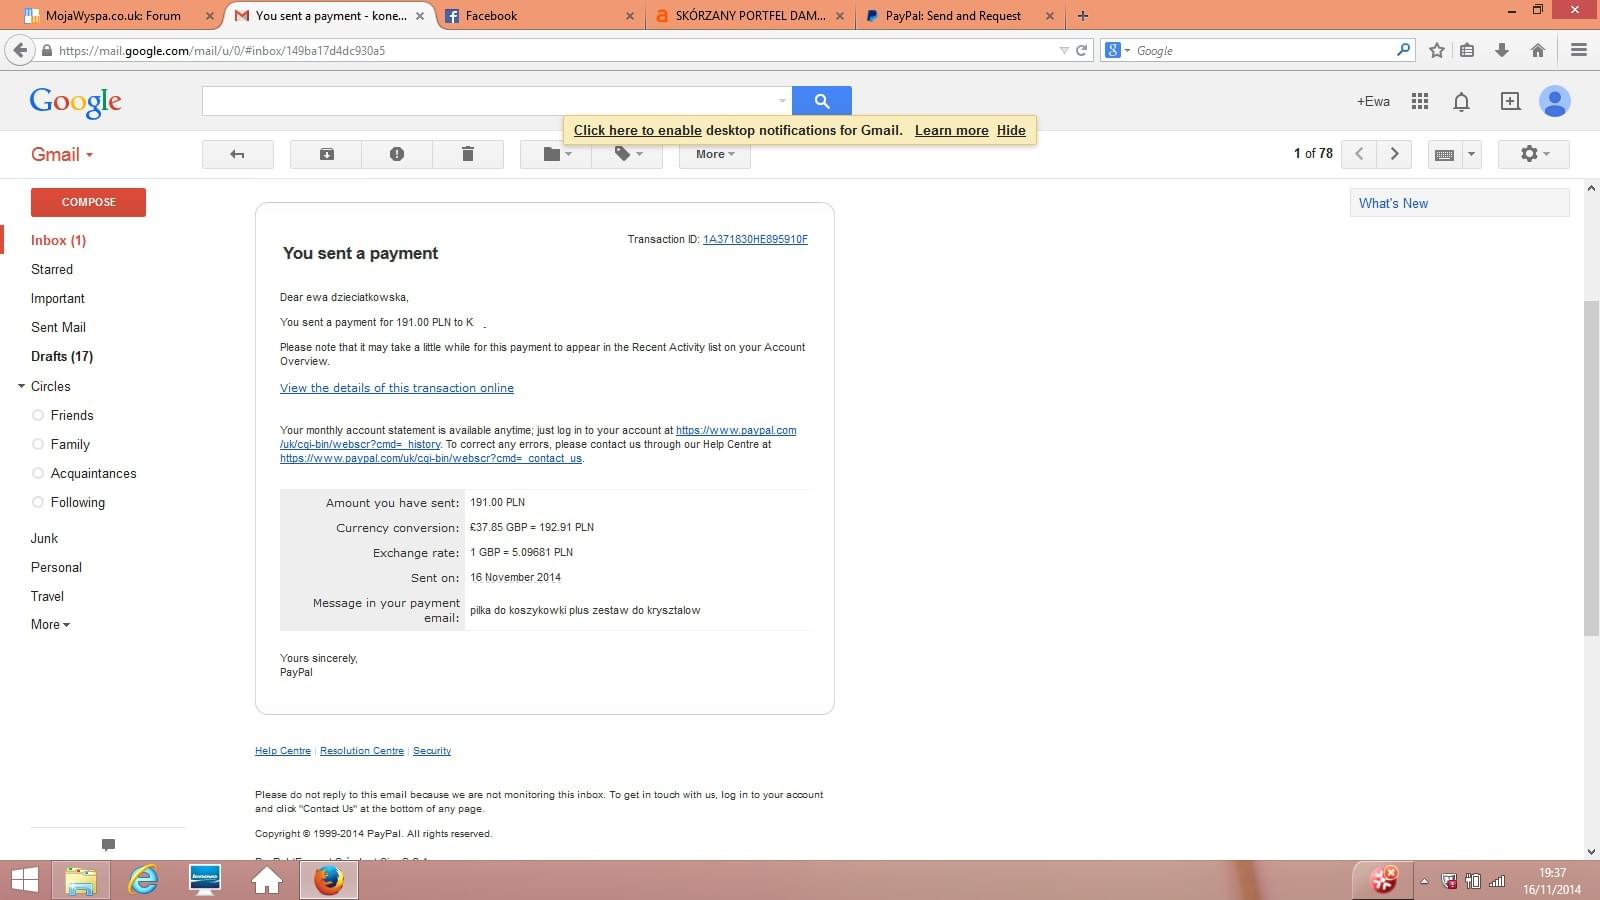Screen dimensions: 1600x900
Task: Expand the search options arrow
Action: pyautogui.click(x=782, y=101)
